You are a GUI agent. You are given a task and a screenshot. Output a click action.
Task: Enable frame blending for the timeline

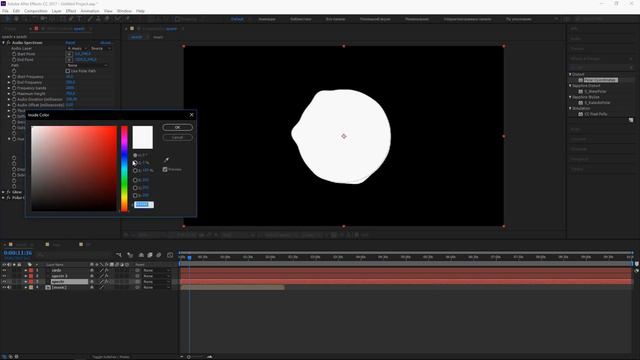[150, 255]
